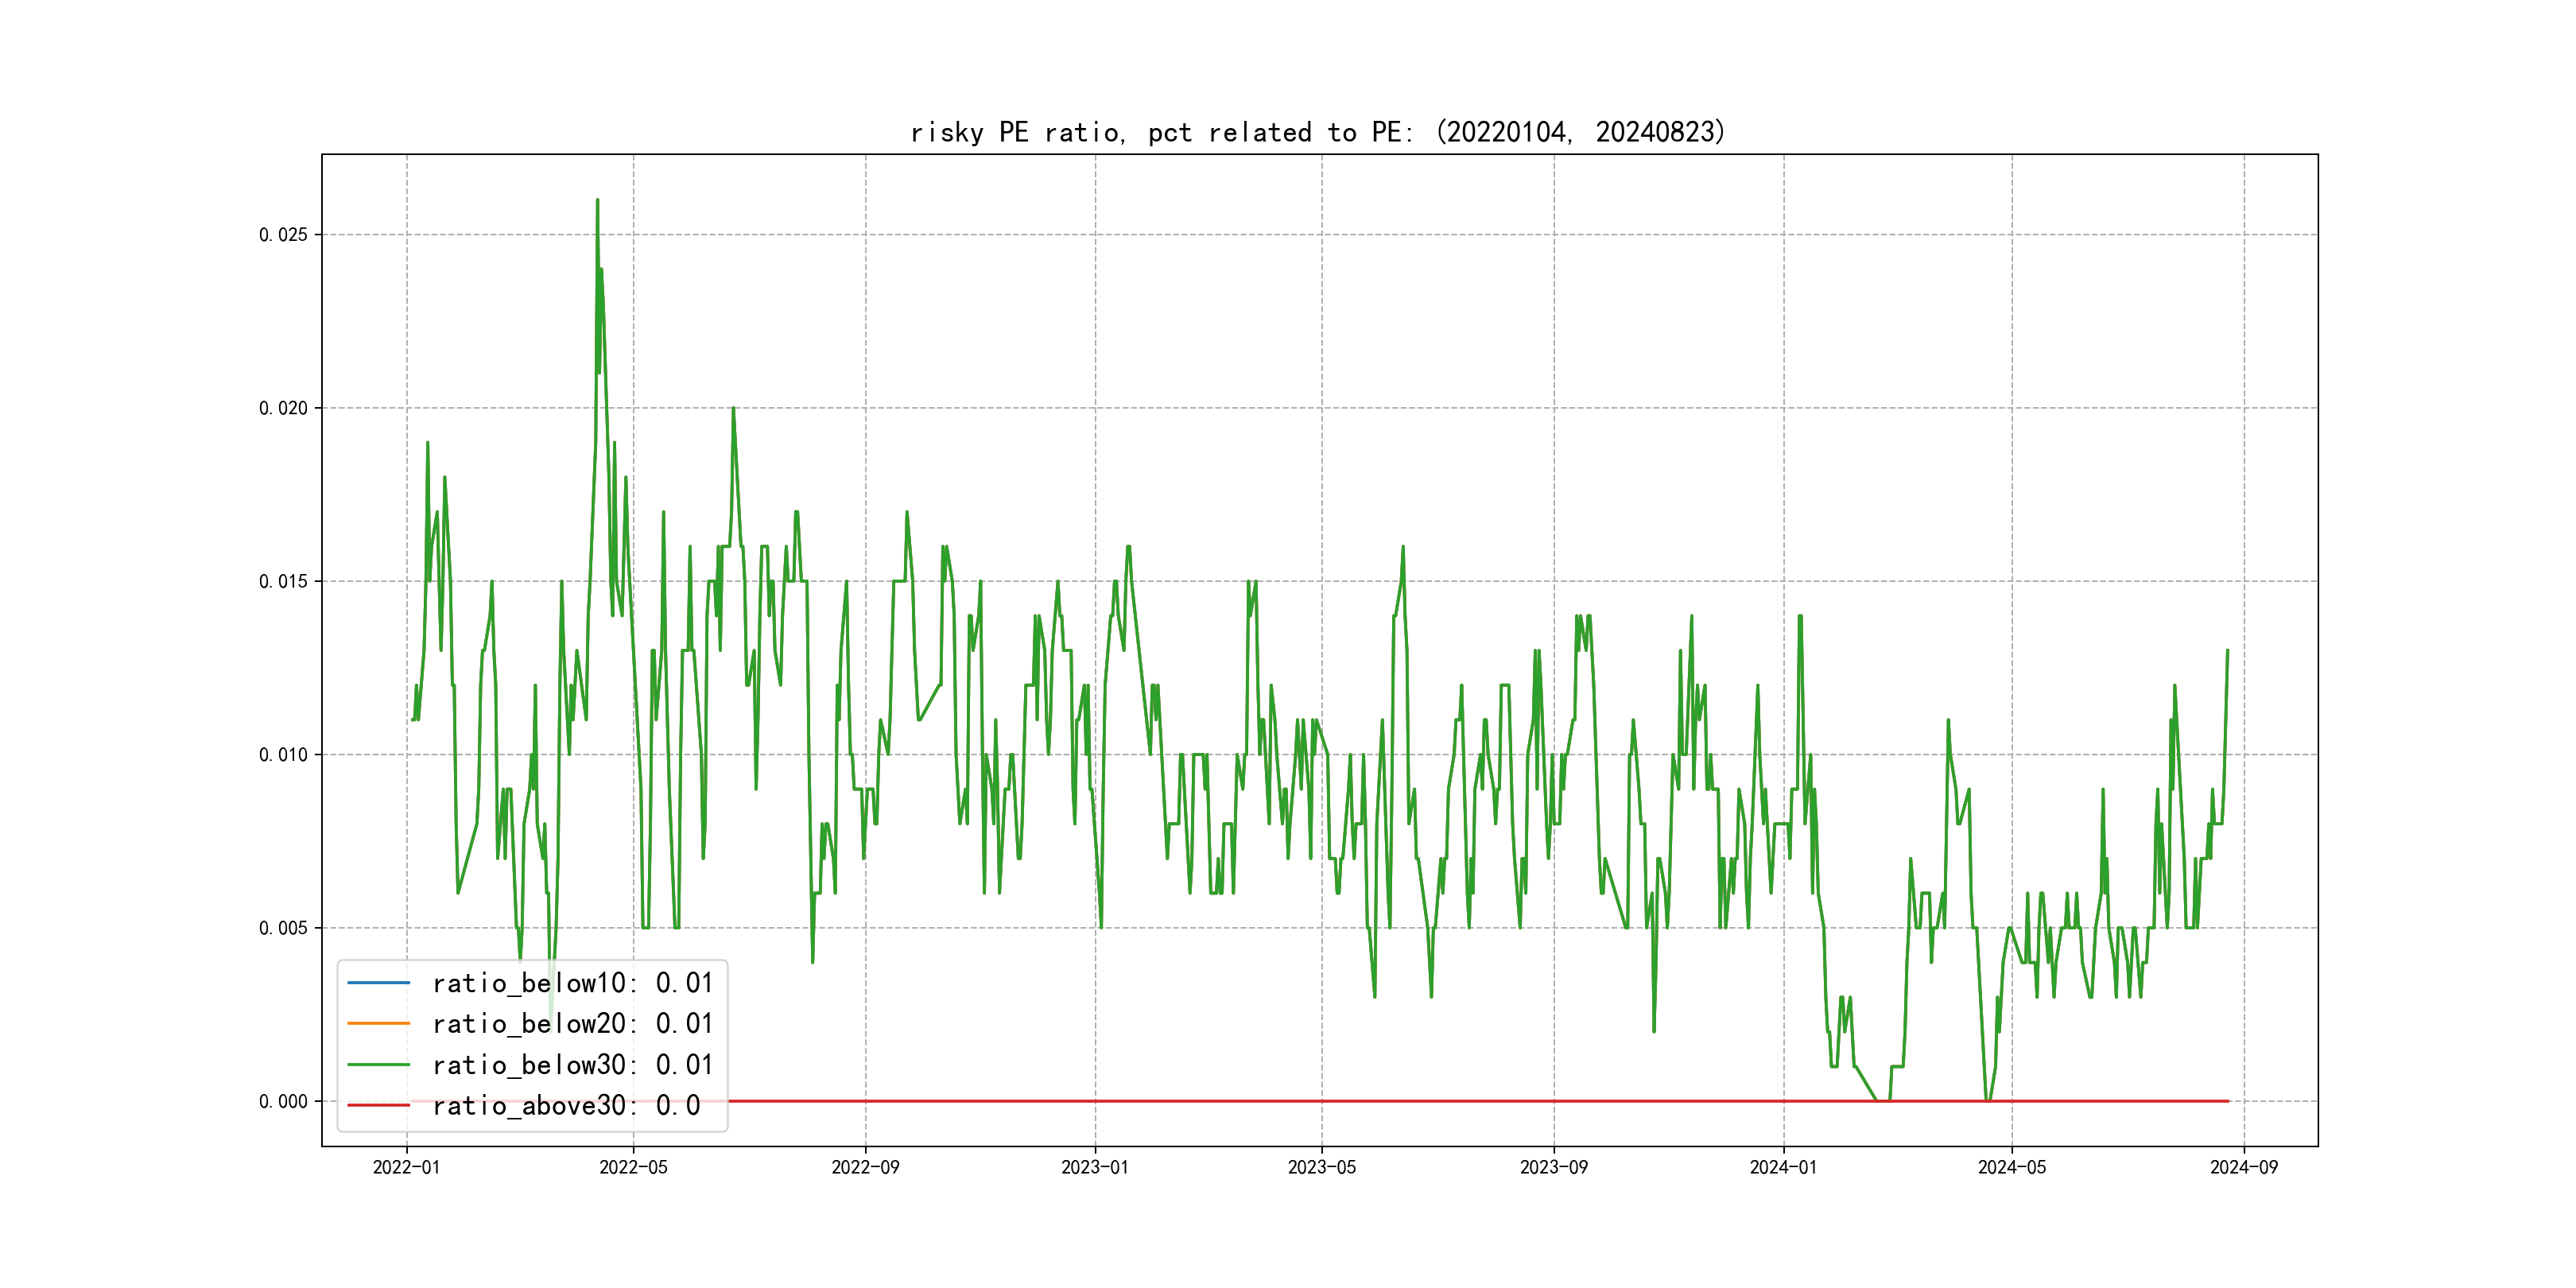This screenshot has width=2576, height=1288.
Task: Click the highest peak of the green line
Action: click(597, 201)
